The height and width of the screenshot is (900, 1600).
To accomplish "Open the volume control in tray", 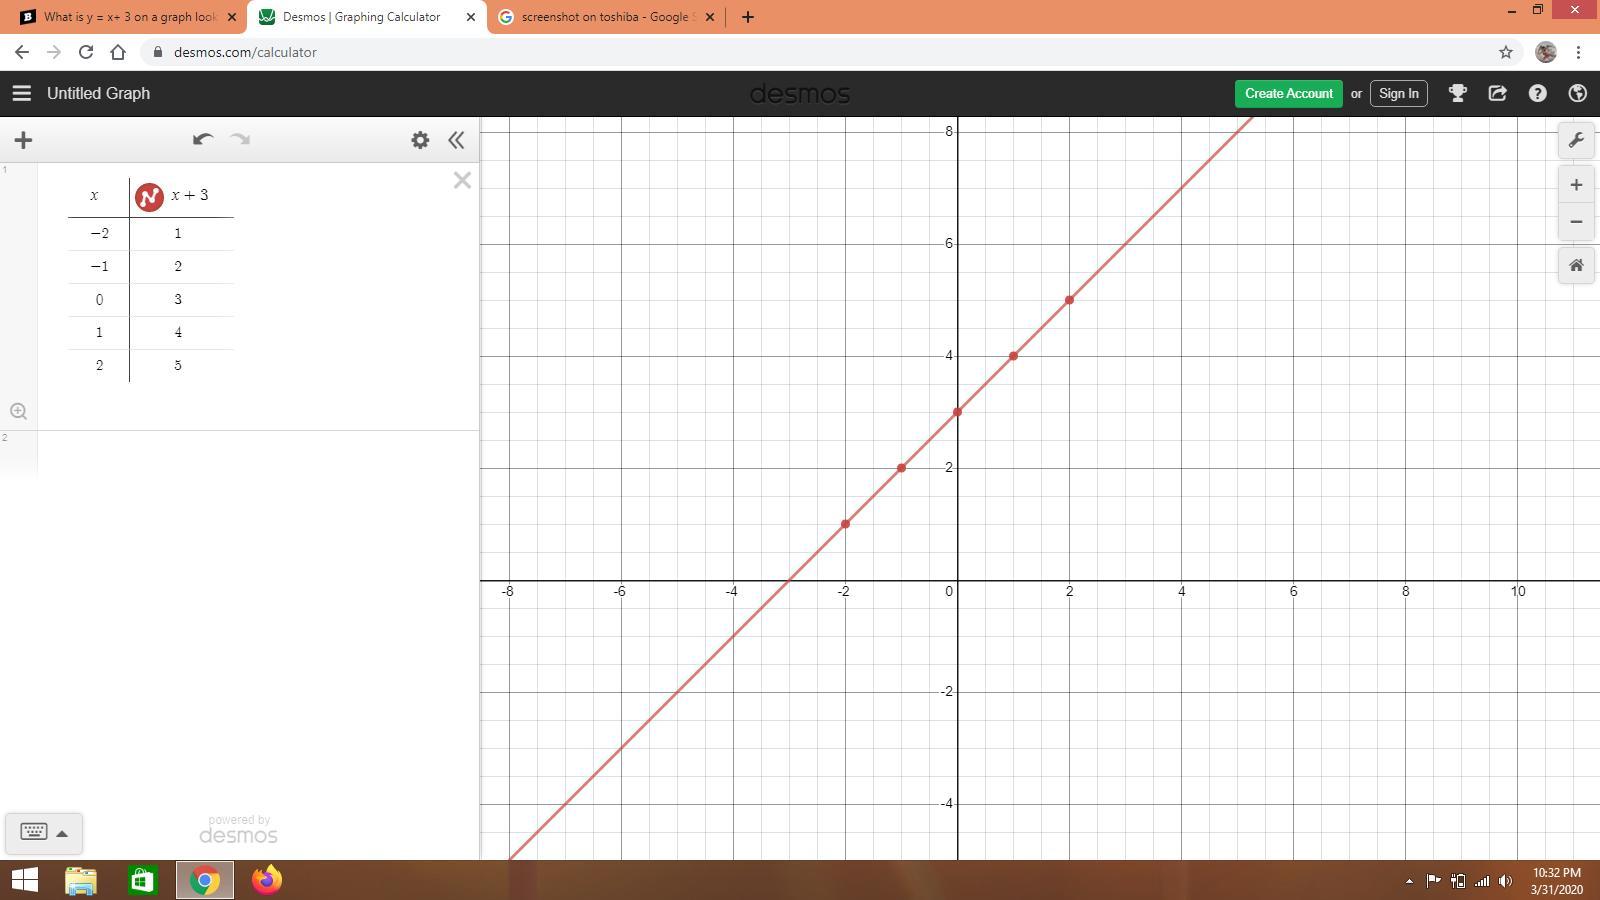I will pos(1505,881).
